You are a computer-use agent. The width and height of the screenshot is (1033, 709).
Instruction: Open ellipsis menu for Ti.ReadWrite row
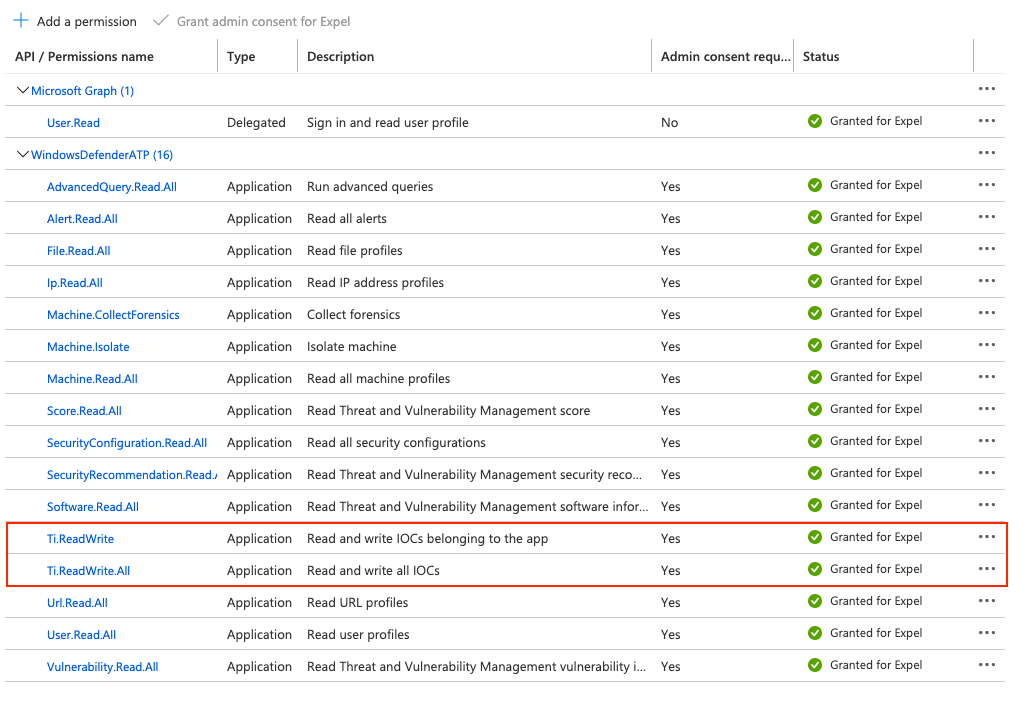986,537
